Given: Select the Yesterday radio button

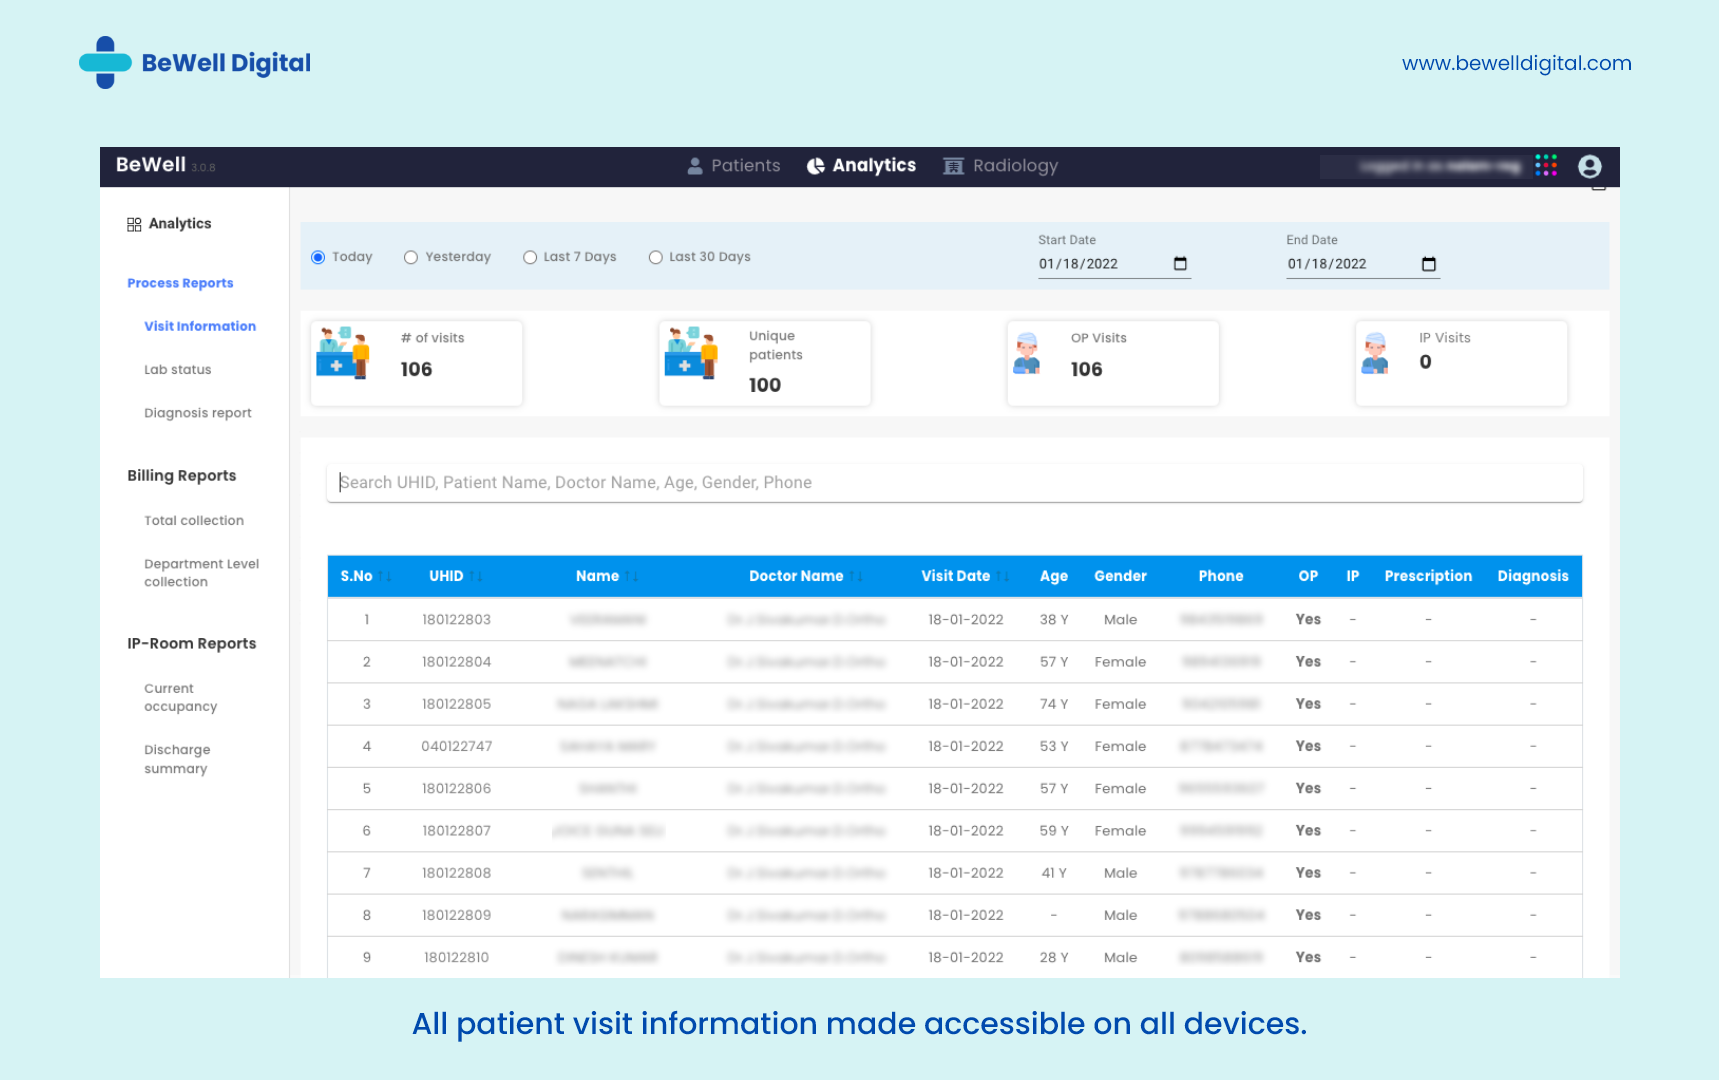Looking at the screenshot, I should 410,257.
